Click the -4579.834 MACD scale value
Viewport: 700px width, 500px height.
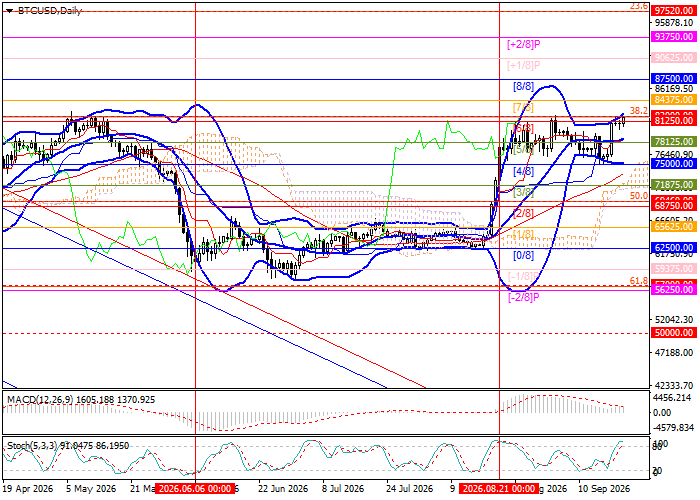click(x=673, y=428)
